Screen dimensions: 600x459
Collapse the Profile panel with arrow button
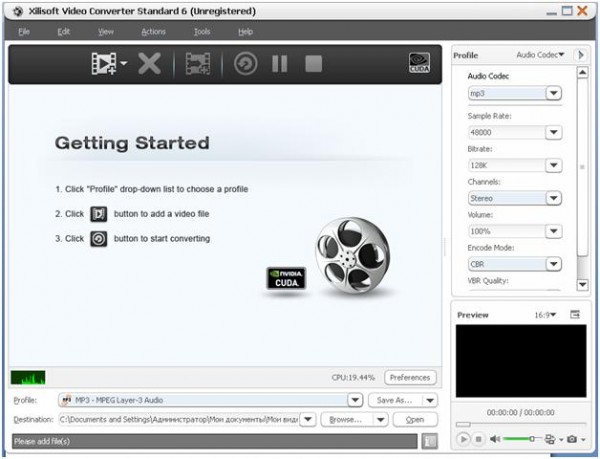(580, 55)
